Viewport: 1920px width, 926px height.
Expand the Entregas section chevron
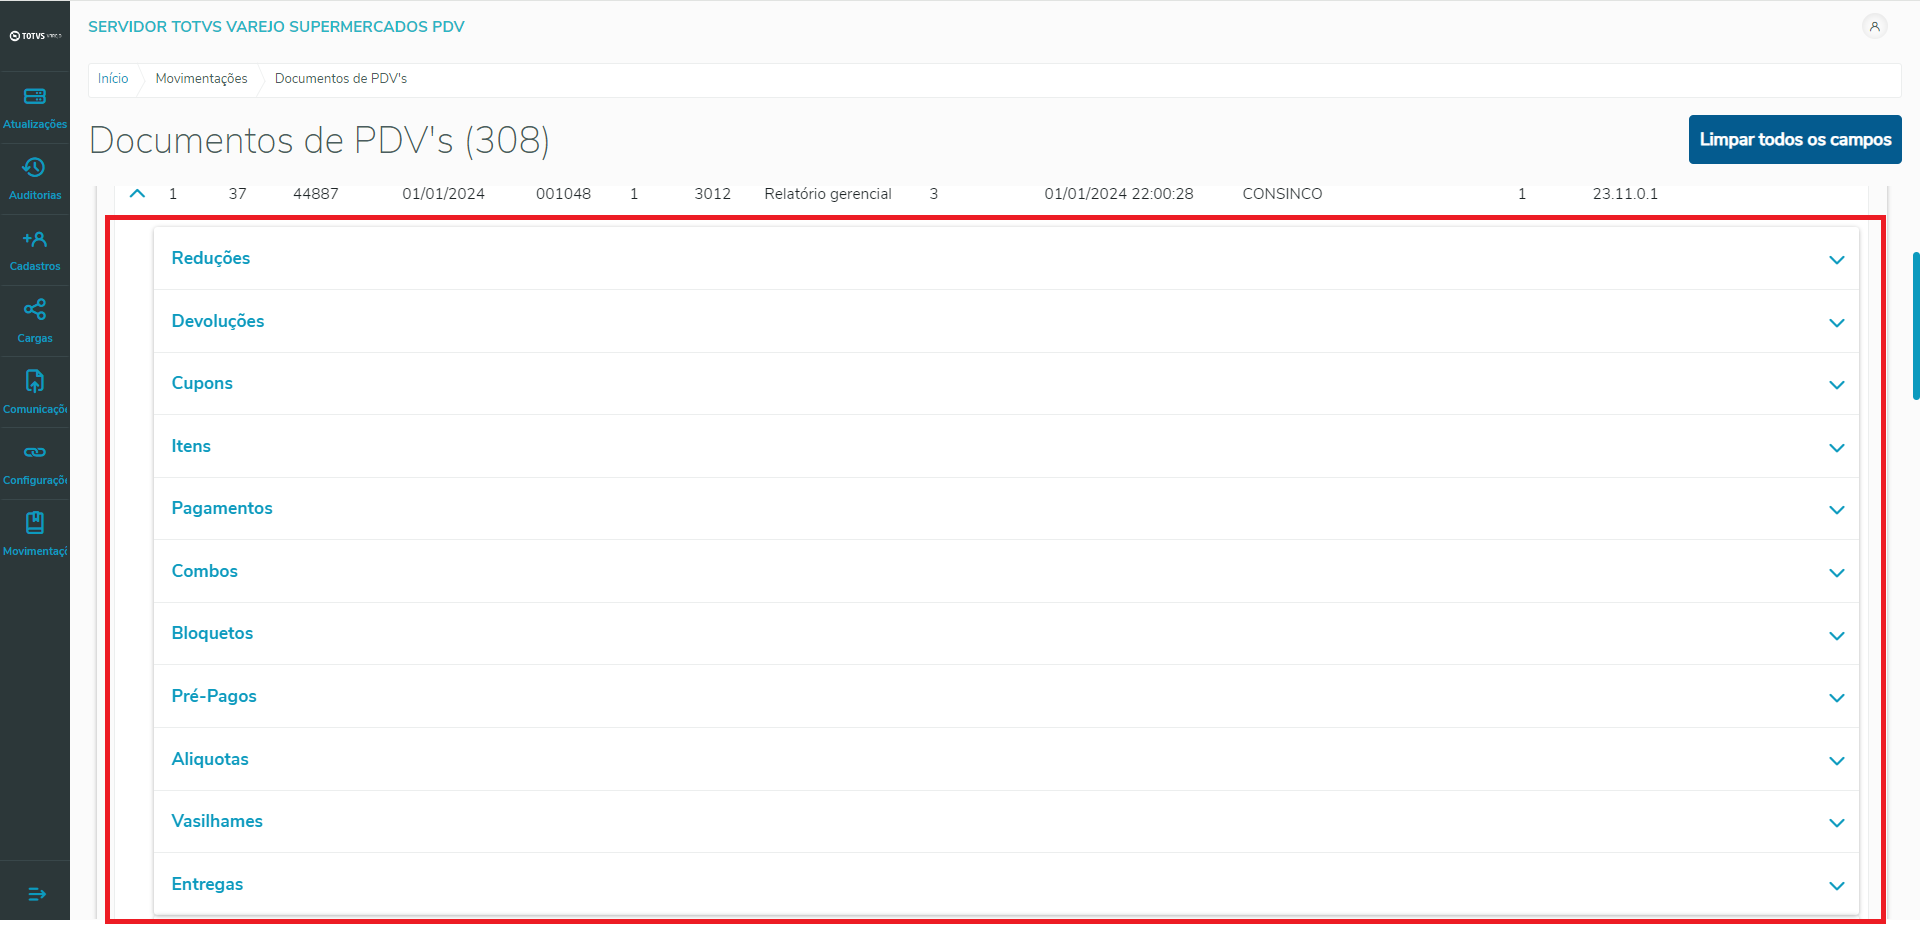pos(1837,886)
